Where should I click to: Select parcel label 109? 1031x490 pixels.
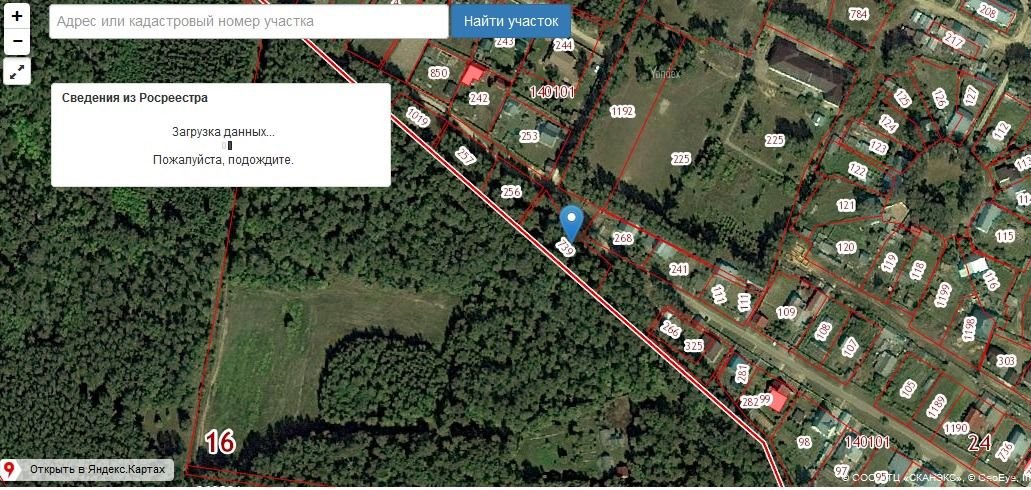786,312
